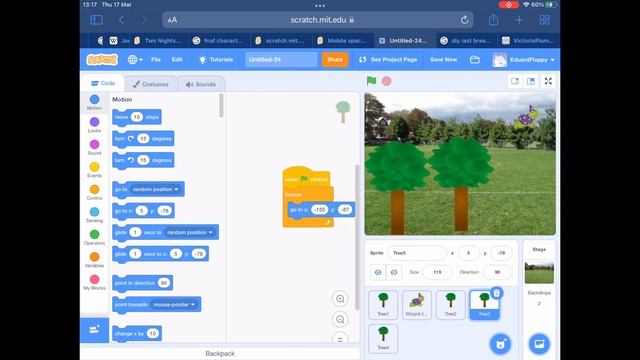The height and width of the screenshot is (360, 640).
Task: Click the Choose a Sprite button
Action: pos(500,344)
